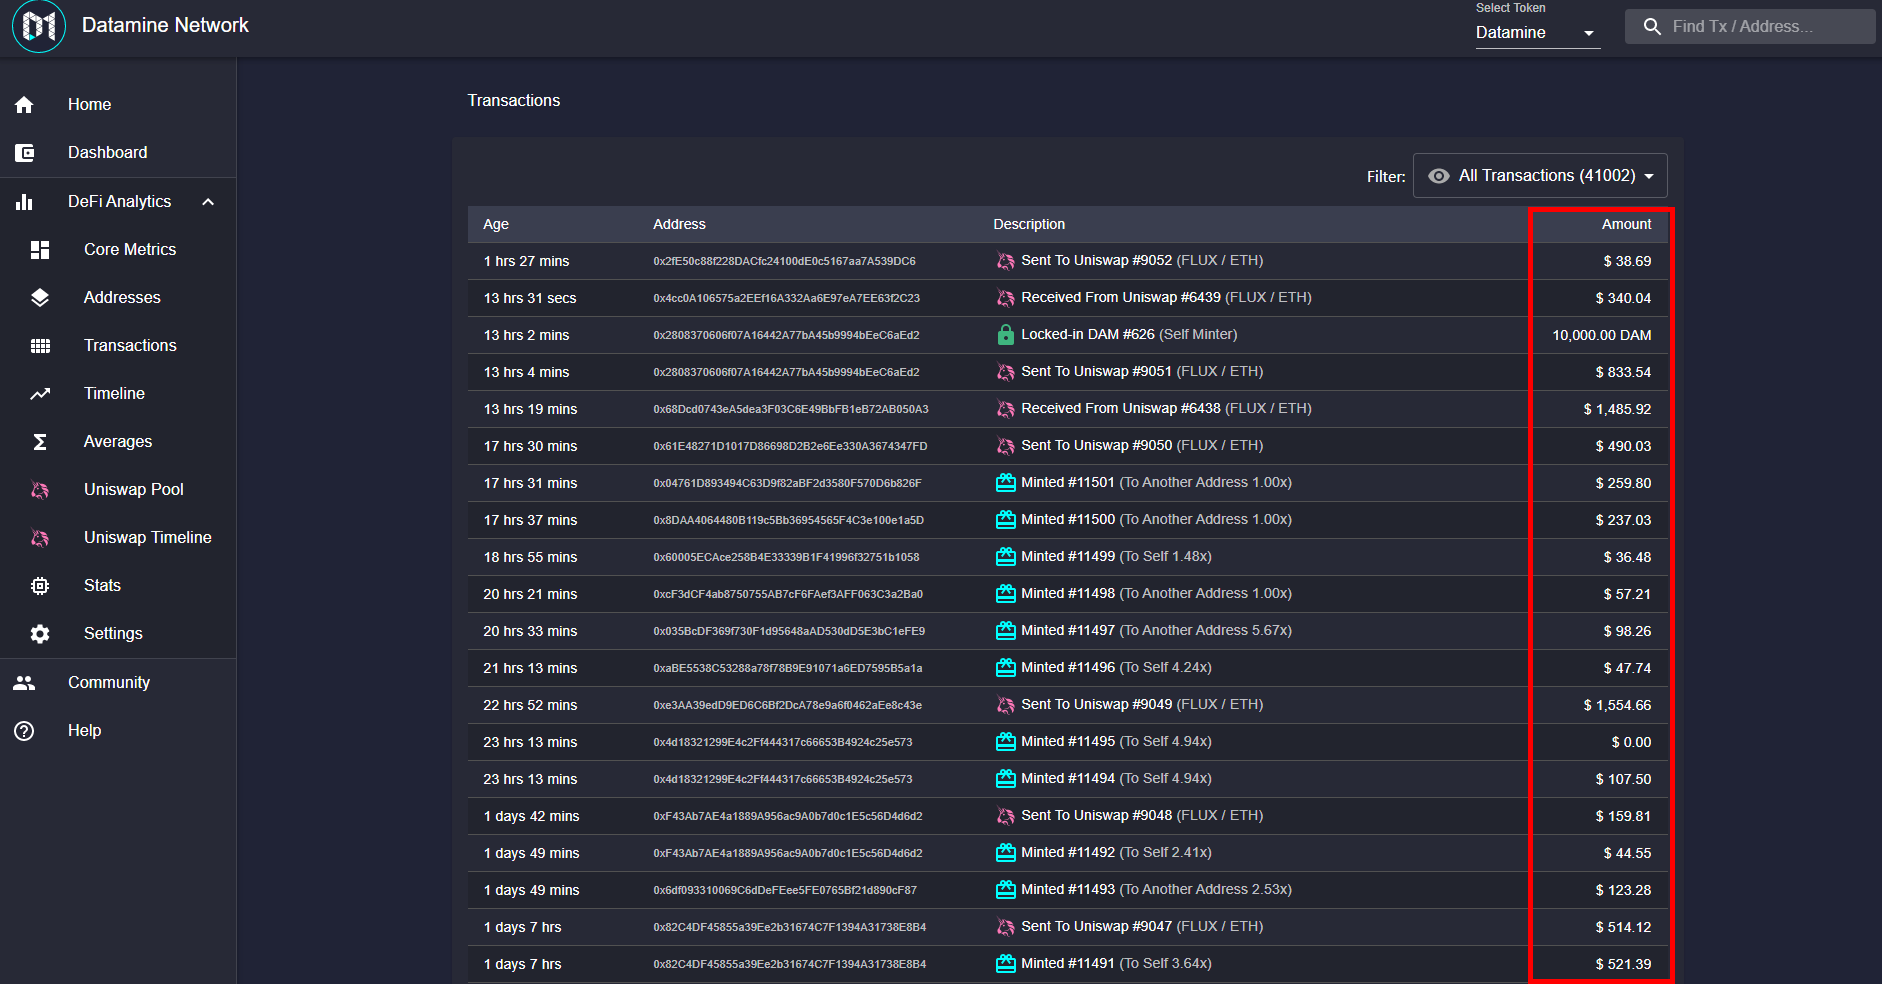1882x984 pixels.
Task: Click the Home house icon
Action: click(x=24, y=105)
